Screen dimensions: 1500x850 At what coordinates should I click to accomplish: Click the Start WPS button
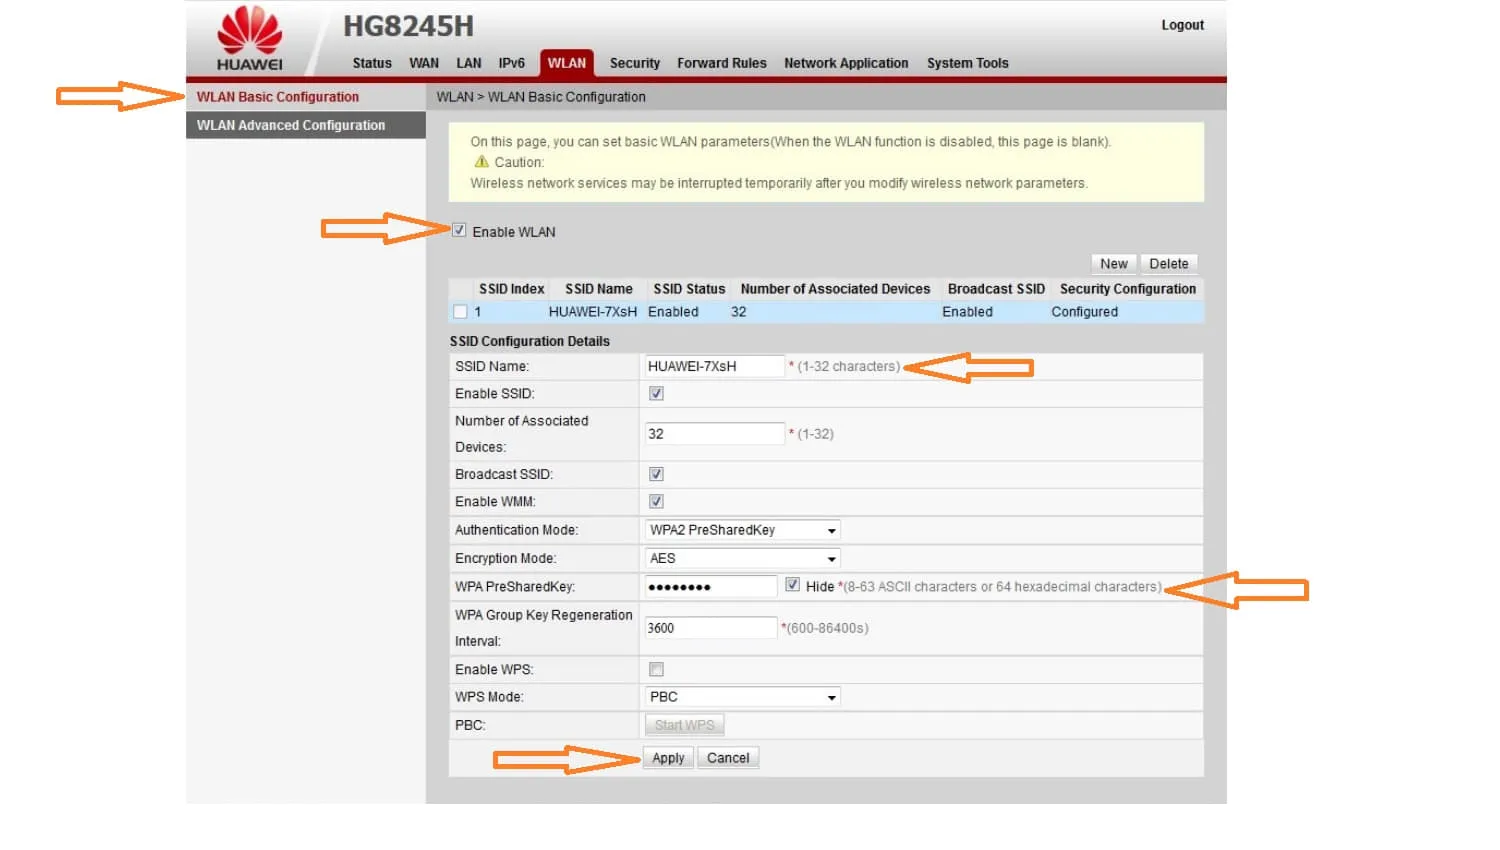pyautogui.click(x=685, y=725)
